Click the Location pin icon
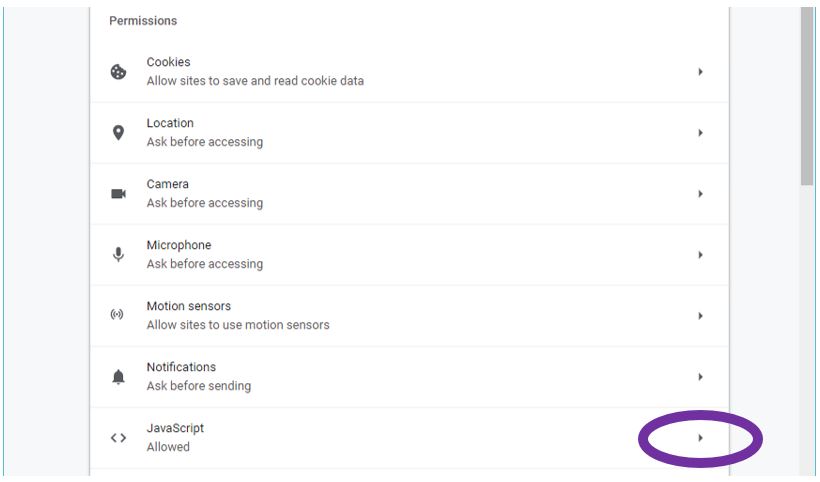 118,133
